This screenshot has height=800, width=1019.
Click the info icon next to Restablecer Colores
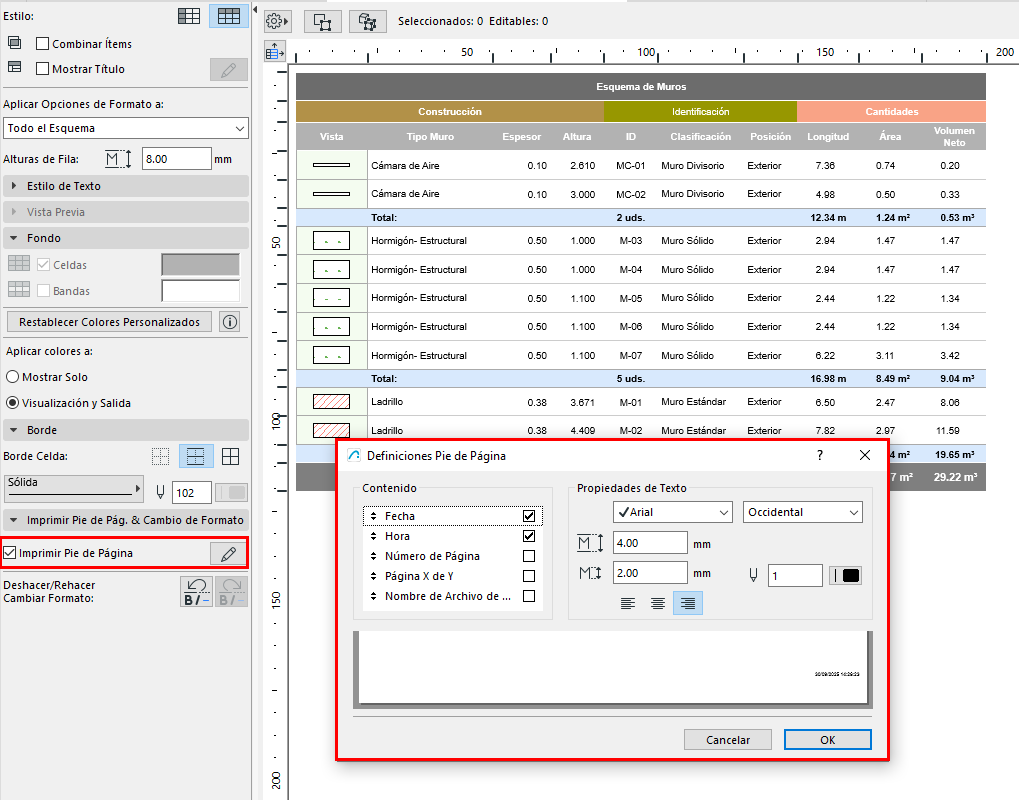[230, 322]
